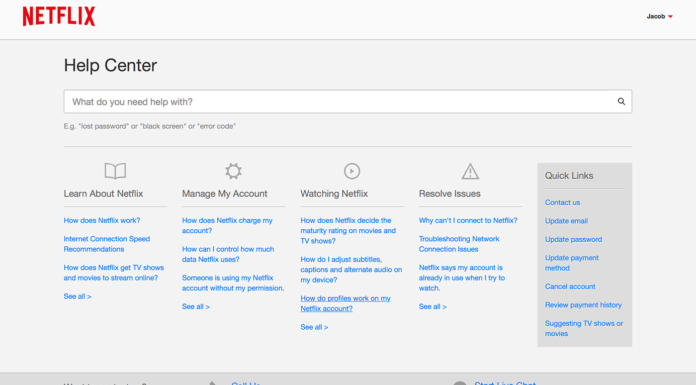
Task: Open 'How does Netflix work?' article
Action: pos(102,220)
